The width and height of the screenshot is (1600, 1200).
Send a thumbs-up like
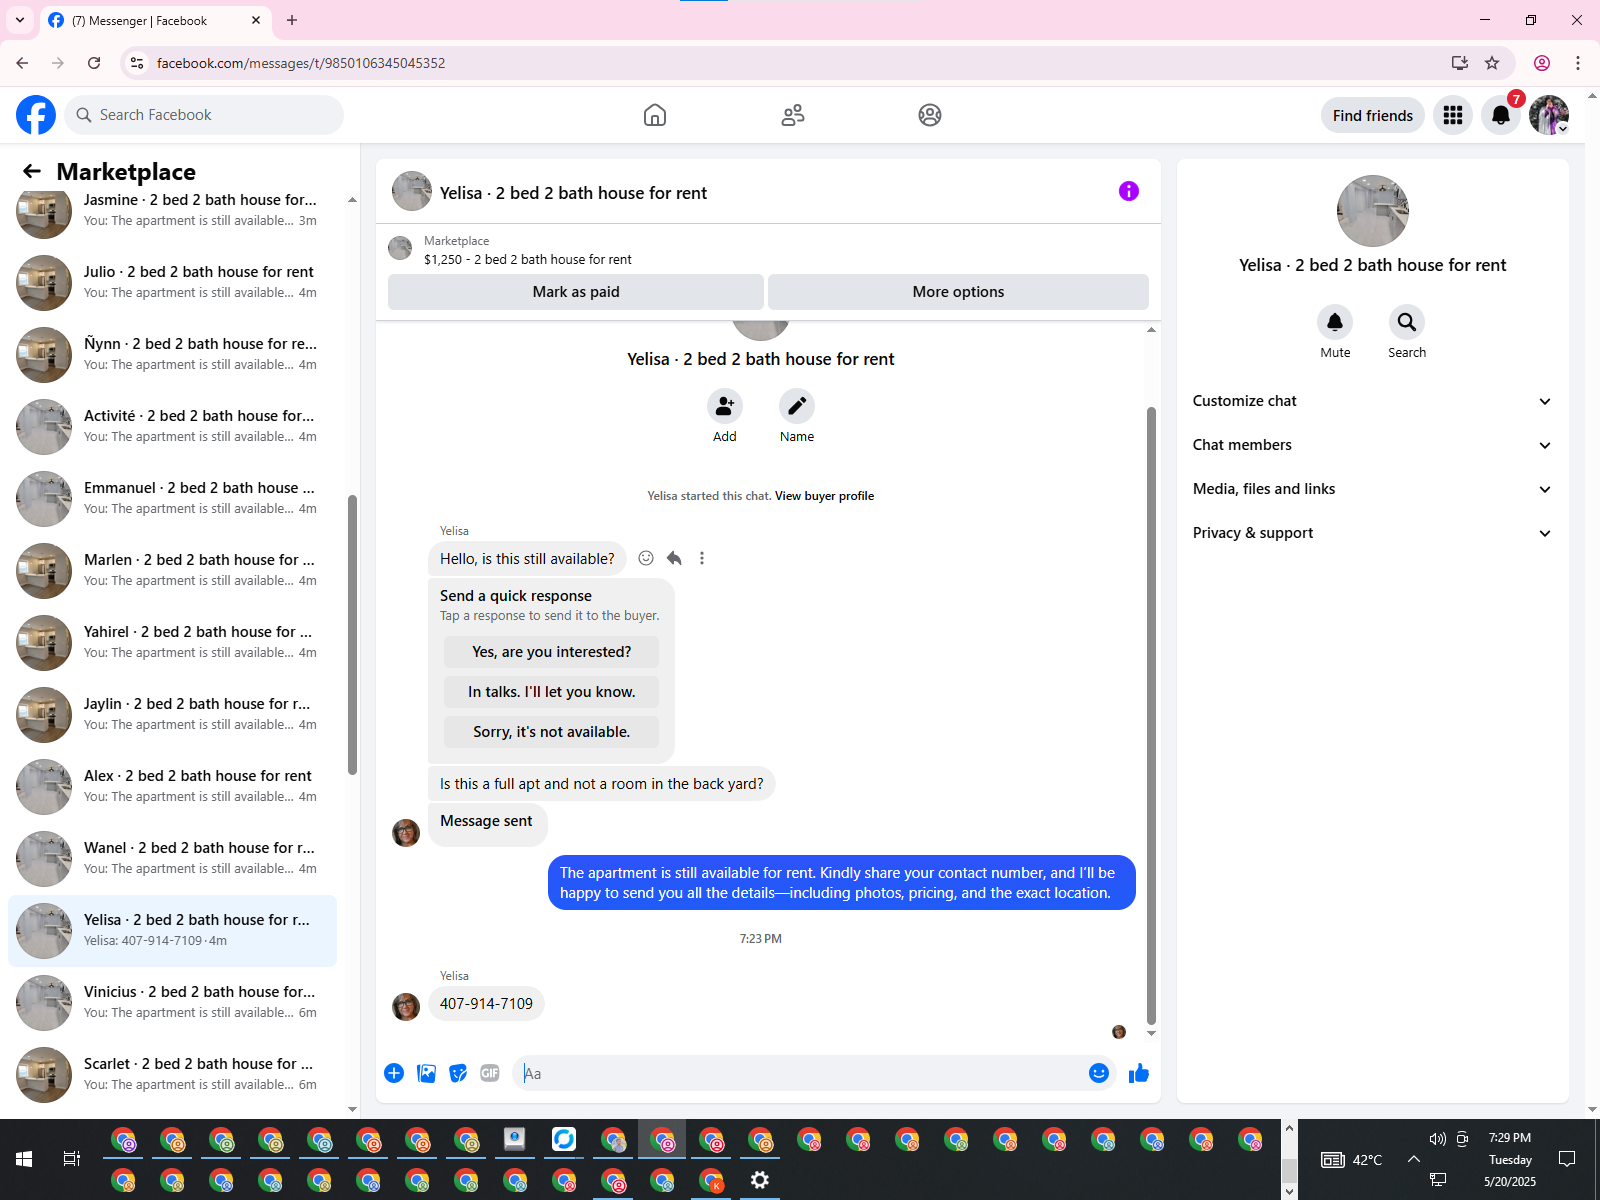1139,1073
